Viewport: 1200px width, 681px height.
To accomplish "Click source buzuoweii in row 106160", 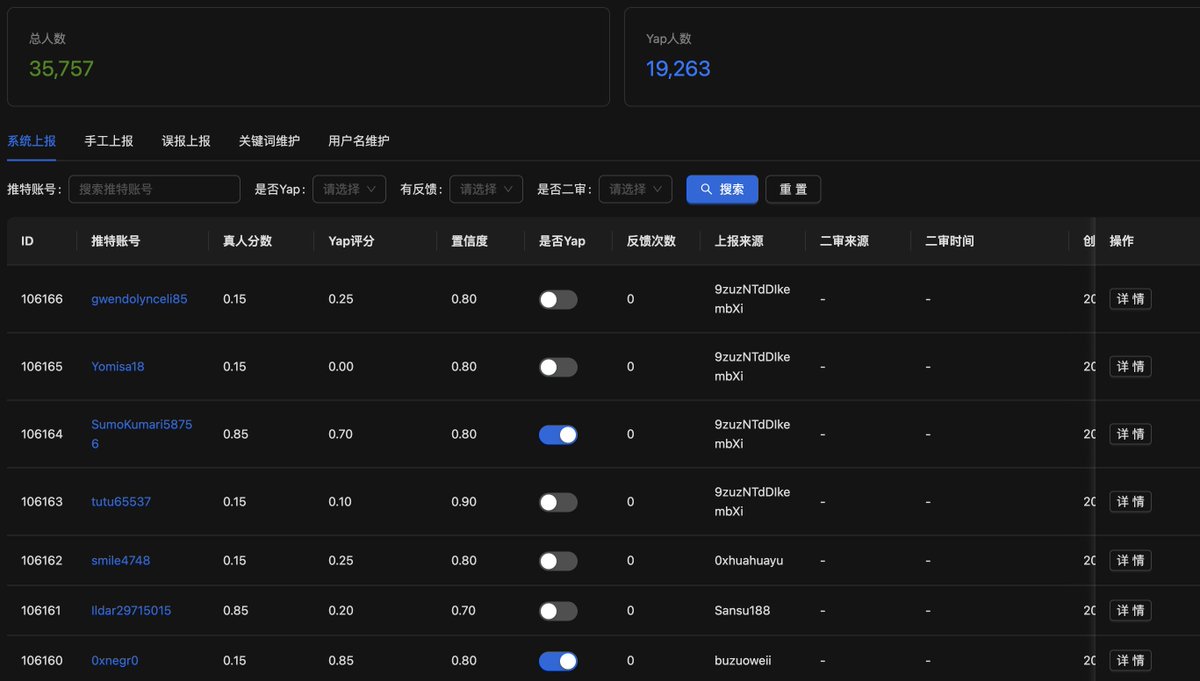I will pos(743,661).
